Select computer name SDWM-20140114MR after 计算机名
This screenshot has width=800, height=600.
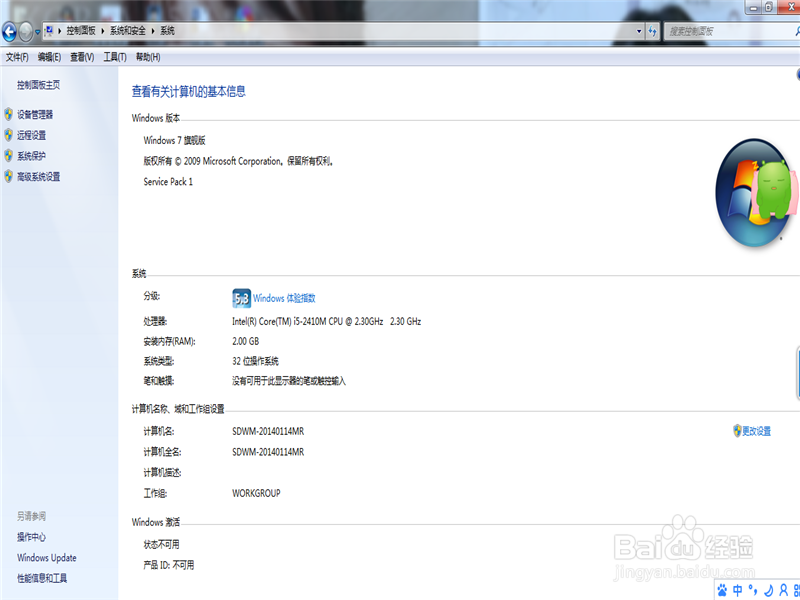[x=268, y=432]
